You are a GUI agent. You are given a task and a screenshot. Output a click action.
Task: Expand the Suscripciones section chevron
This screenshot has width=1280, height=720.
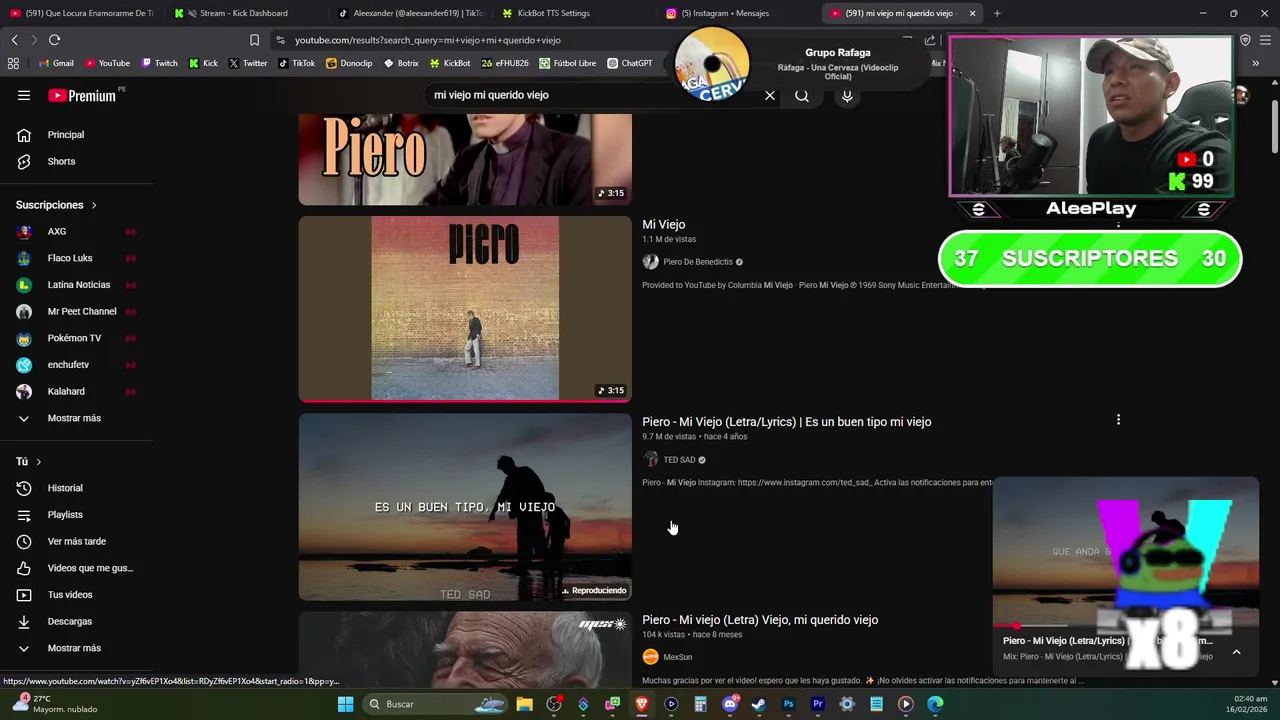pos(94,205)
